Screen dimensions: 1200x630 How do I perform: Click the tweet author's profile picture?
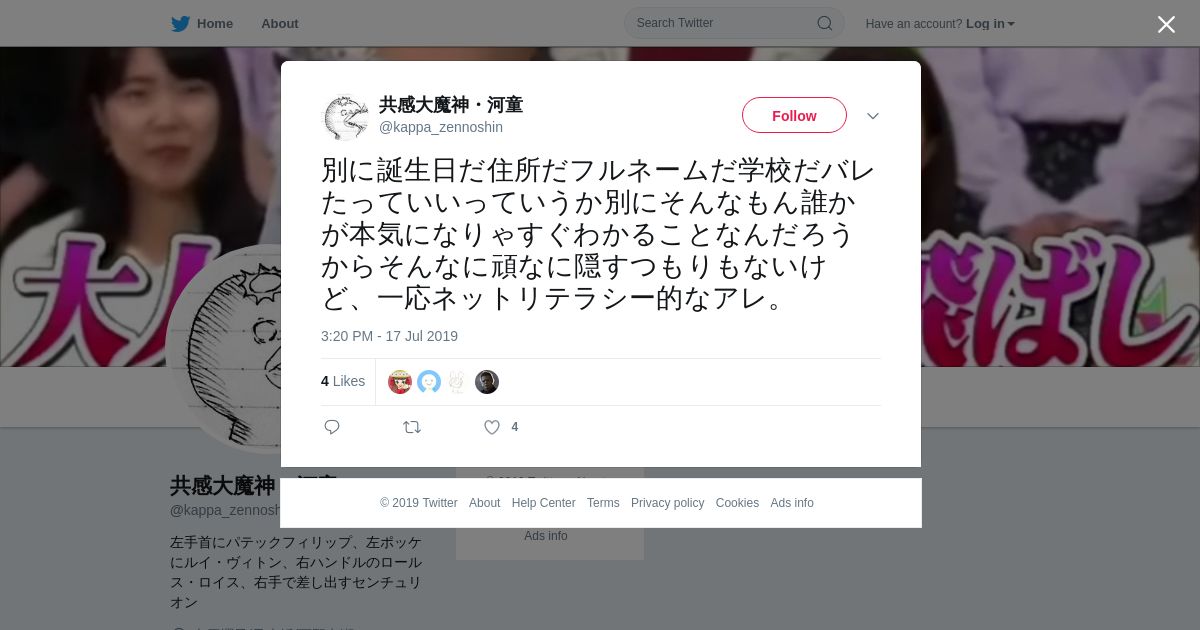(x=345, y=116)
